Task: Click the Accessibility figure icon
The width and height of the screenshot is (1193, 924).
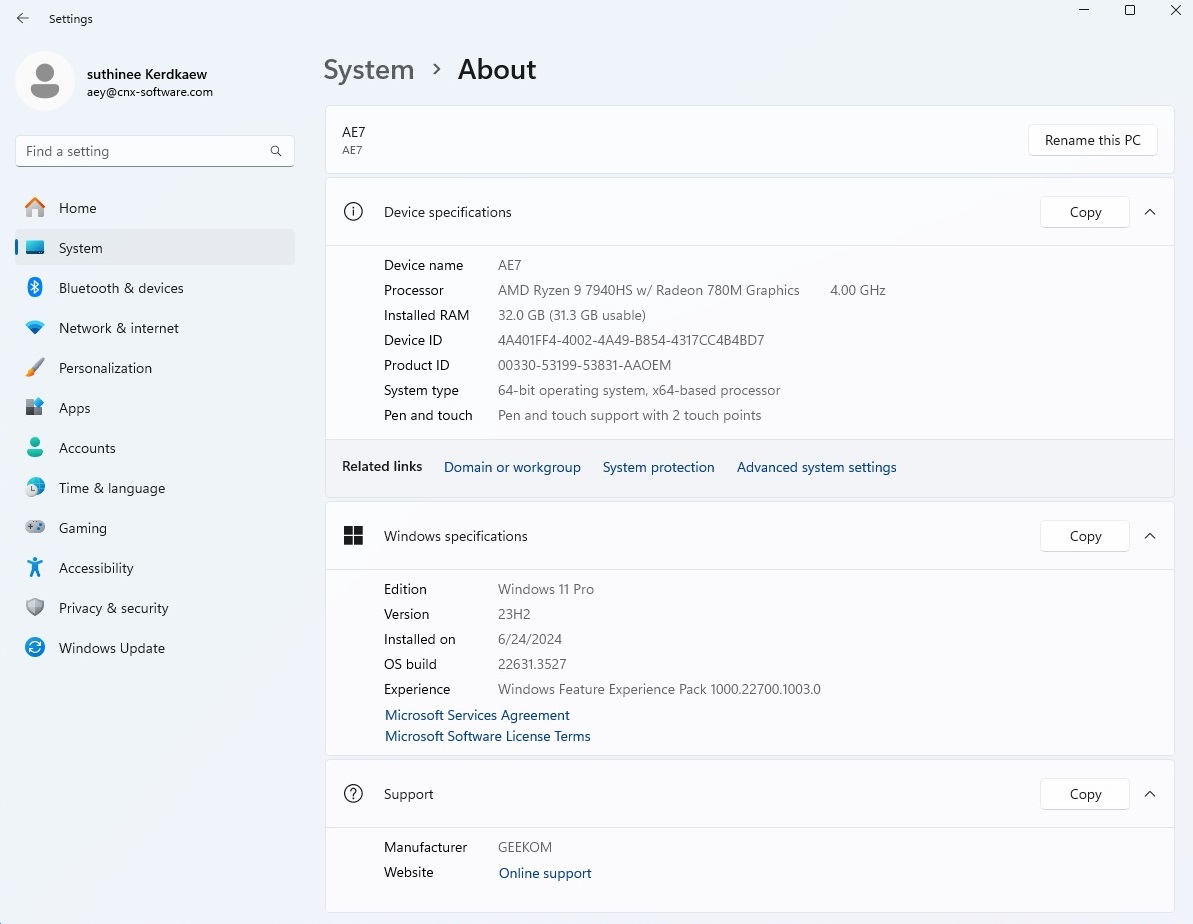Action: [35, 567]
